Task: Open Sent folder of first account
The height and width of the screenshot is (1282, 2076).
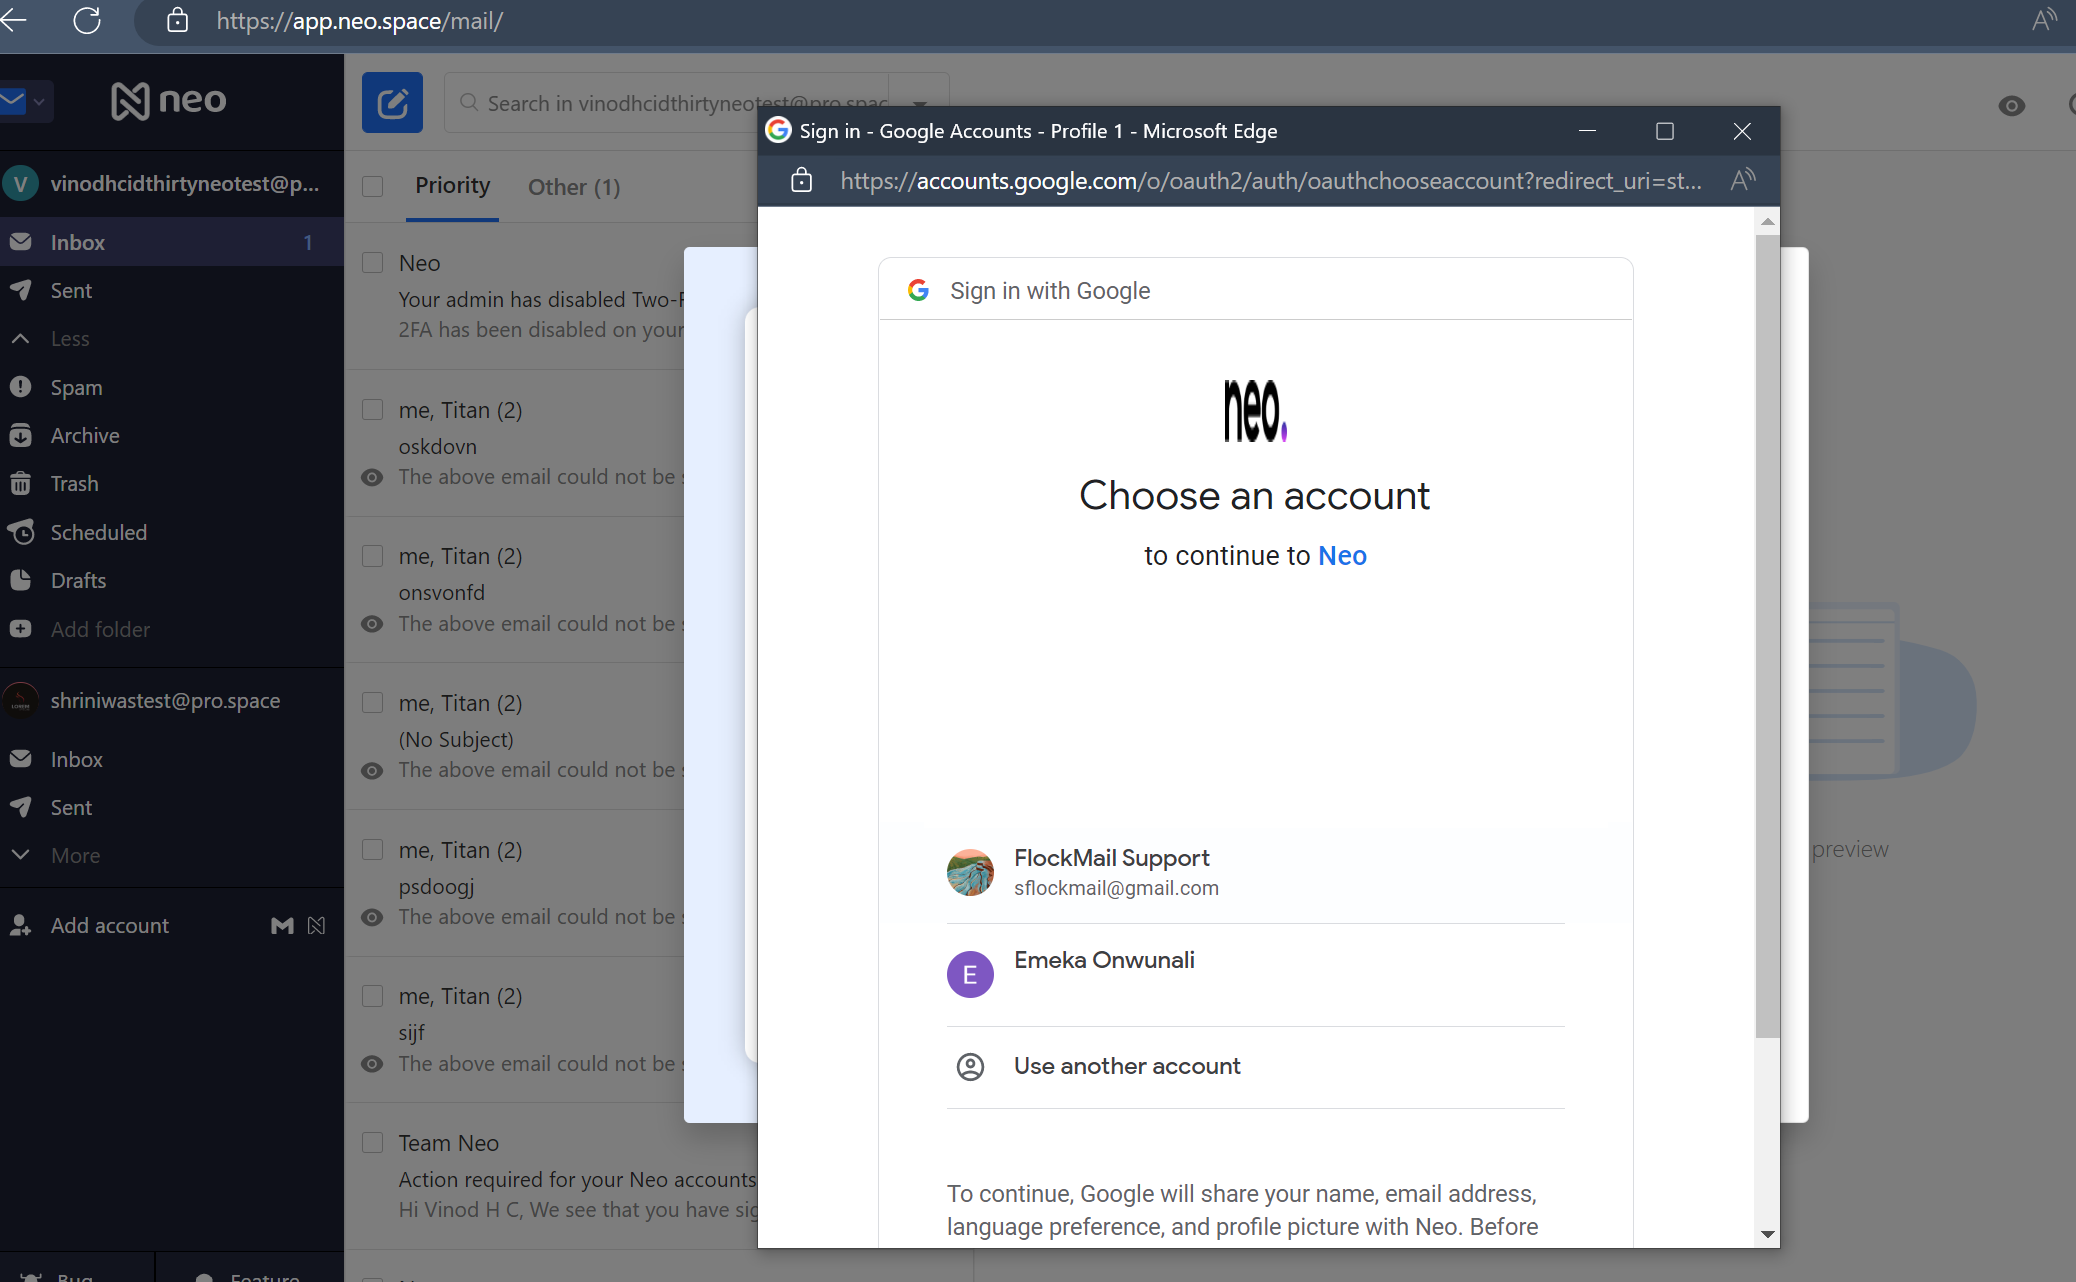Action: (172, 290)
